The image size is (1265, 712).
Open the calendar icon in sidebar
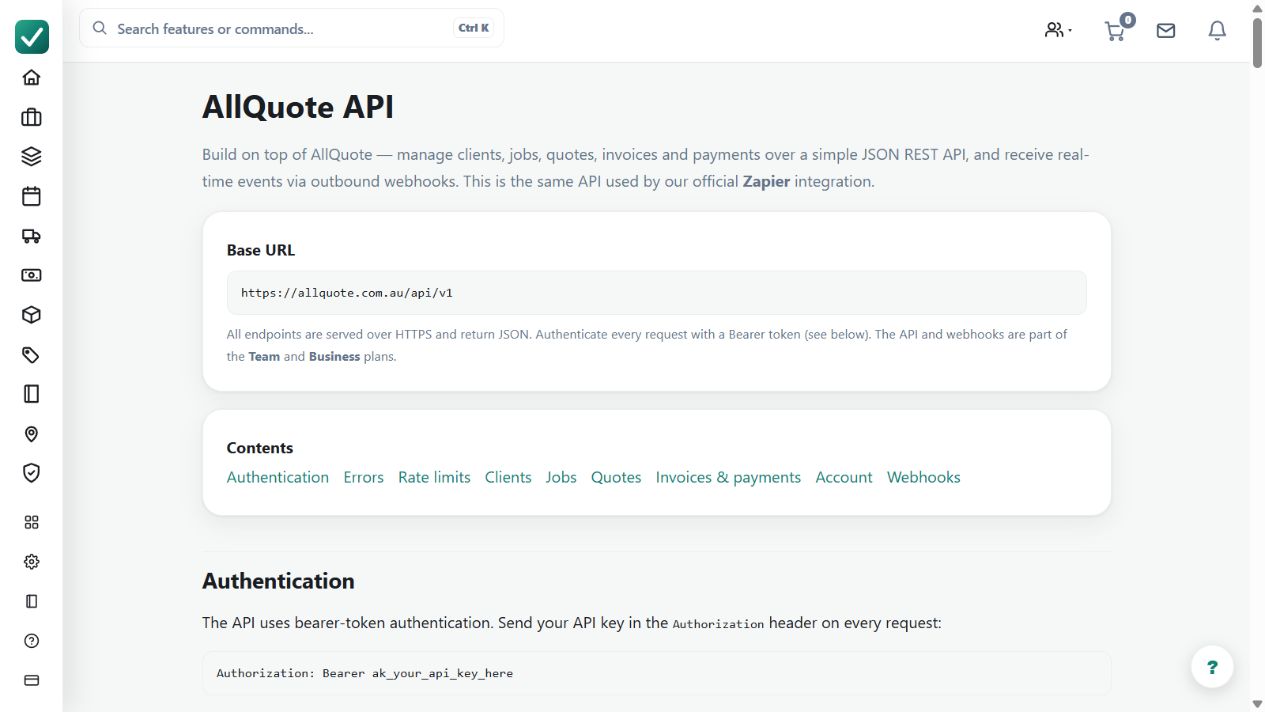(x=31, y=196)
